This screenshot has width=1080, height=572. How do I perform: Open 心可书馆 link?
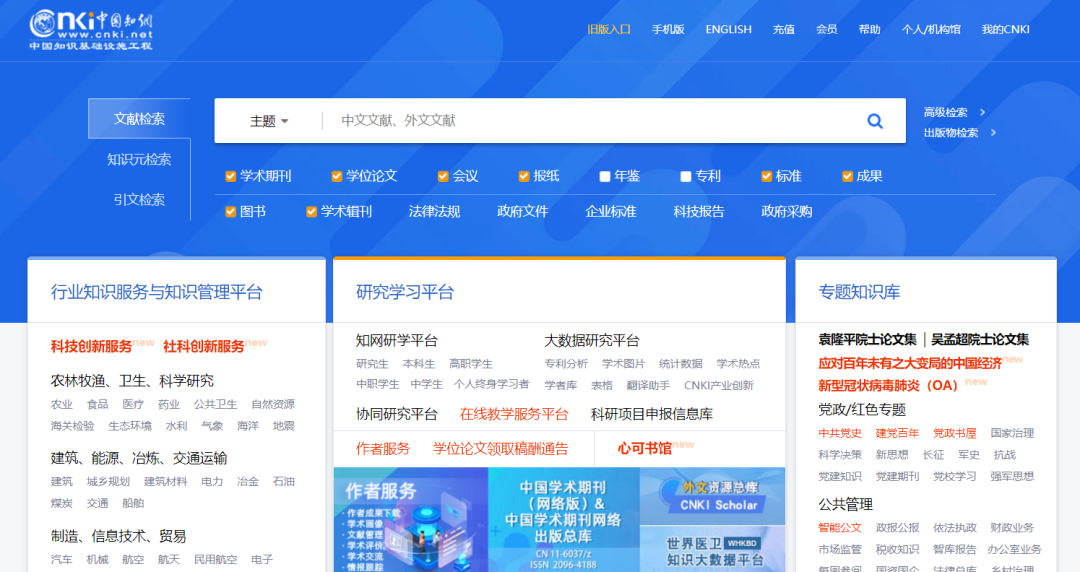[x=645, y=449]
